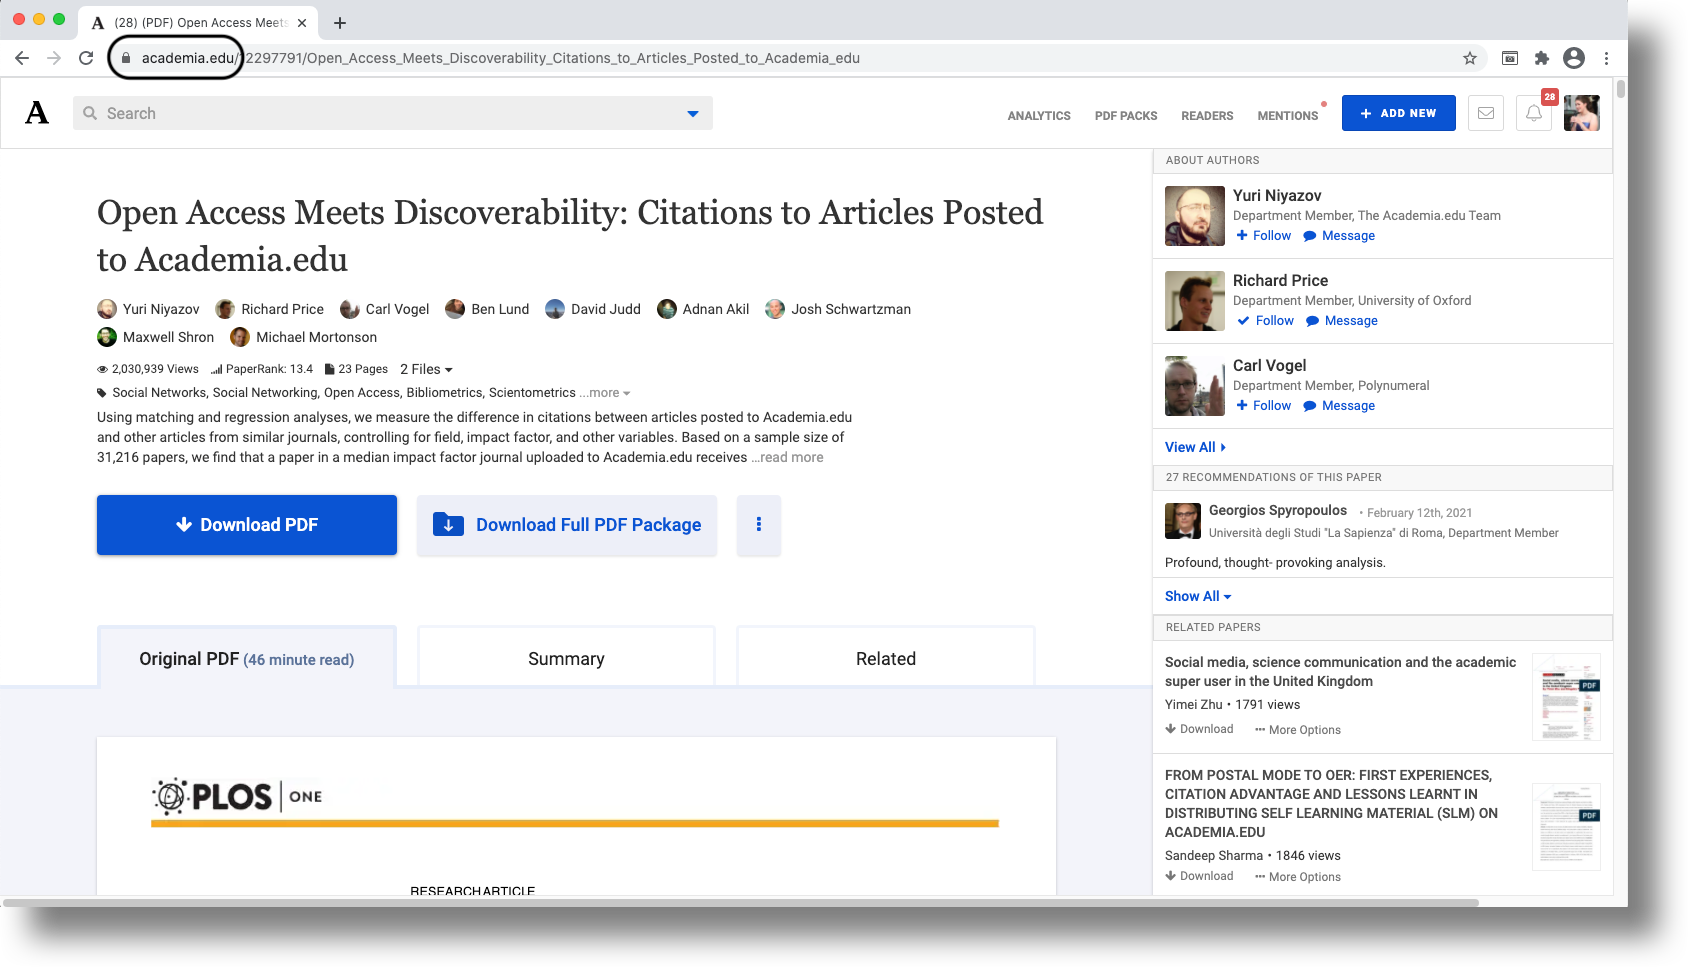This screenshot has height=967, width=1688.
Task: Close the current browser tab
Action: (302, 22)
